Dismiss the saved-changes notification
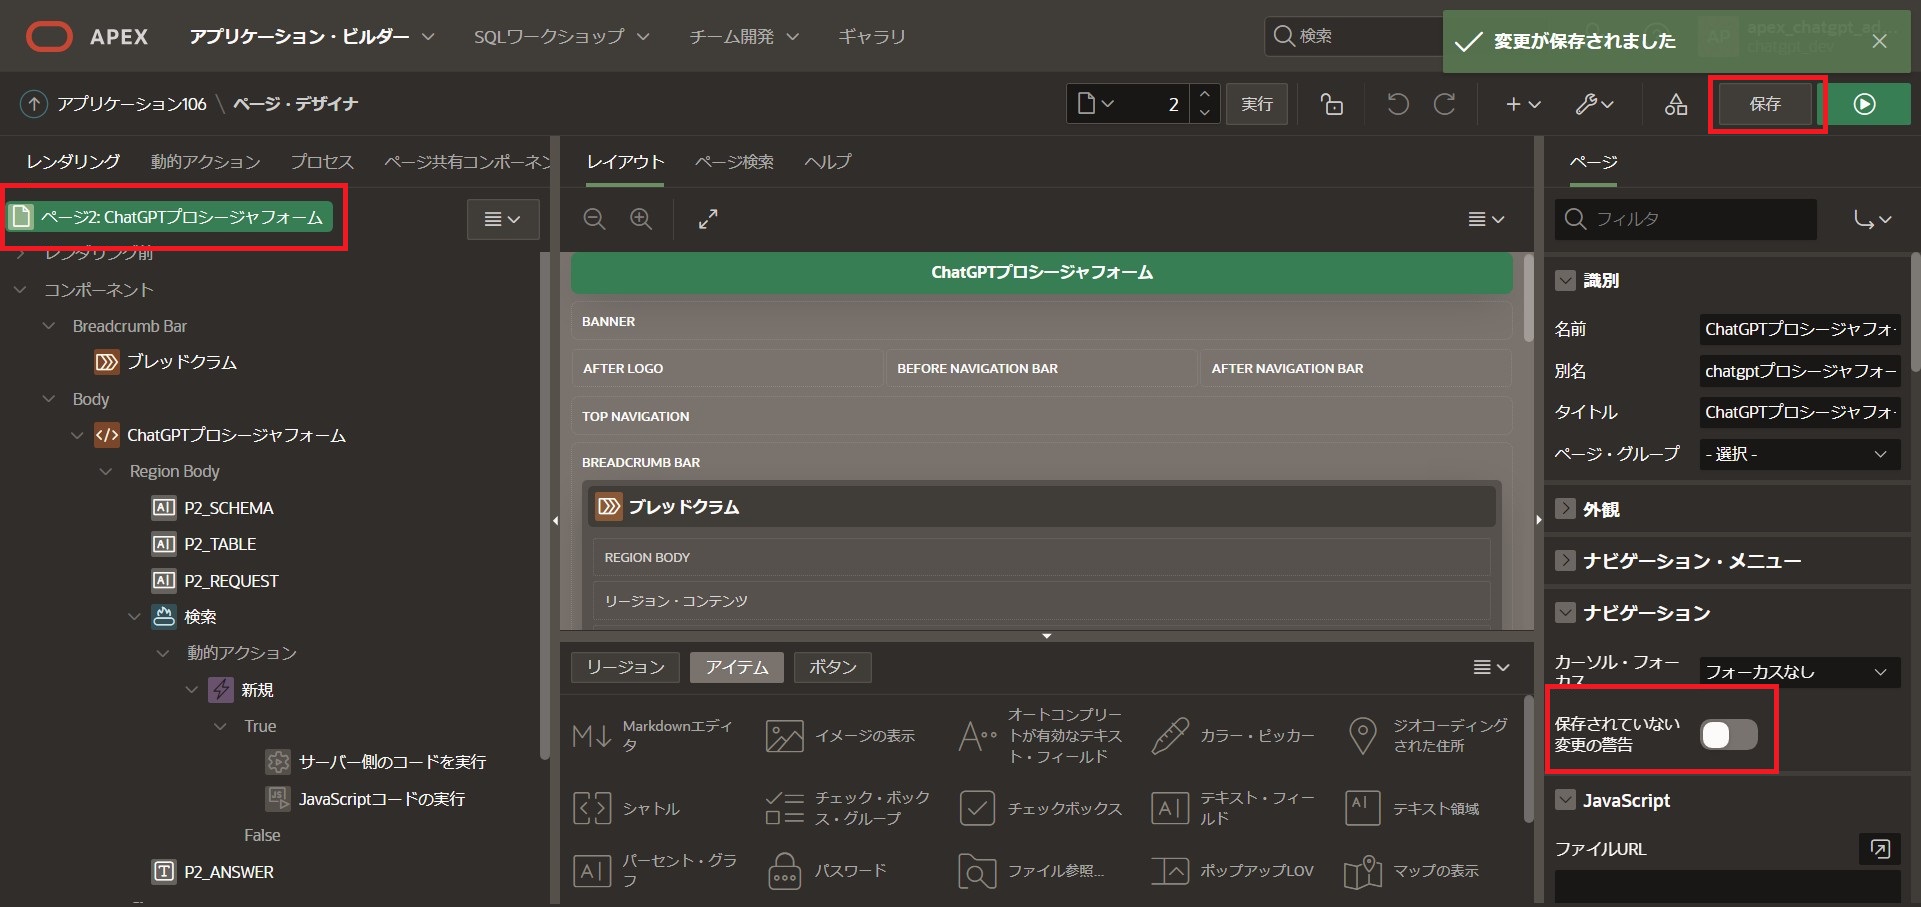 coord(1880,41)
